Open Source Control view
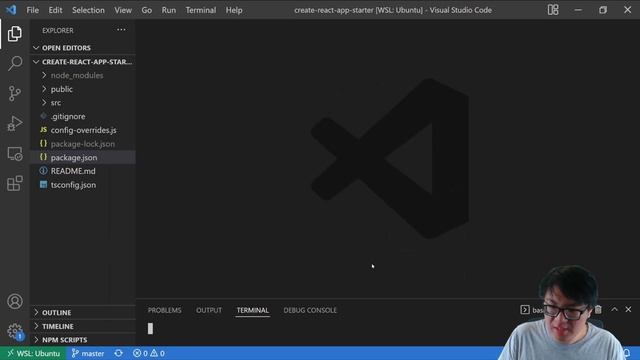 click(15, 93)
